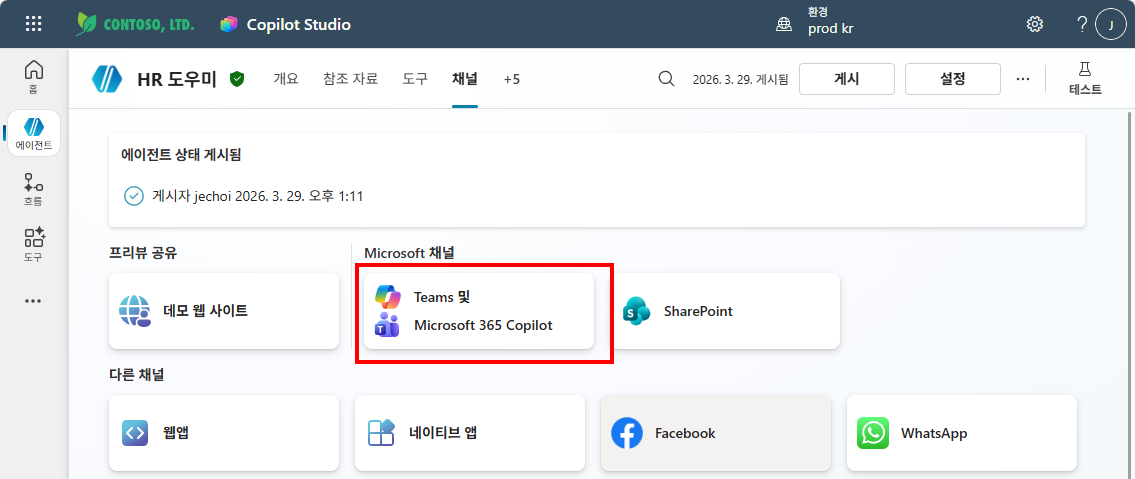Expand the sidebar more options ellipsis
1135x479 pixels.
click(33, 301)
